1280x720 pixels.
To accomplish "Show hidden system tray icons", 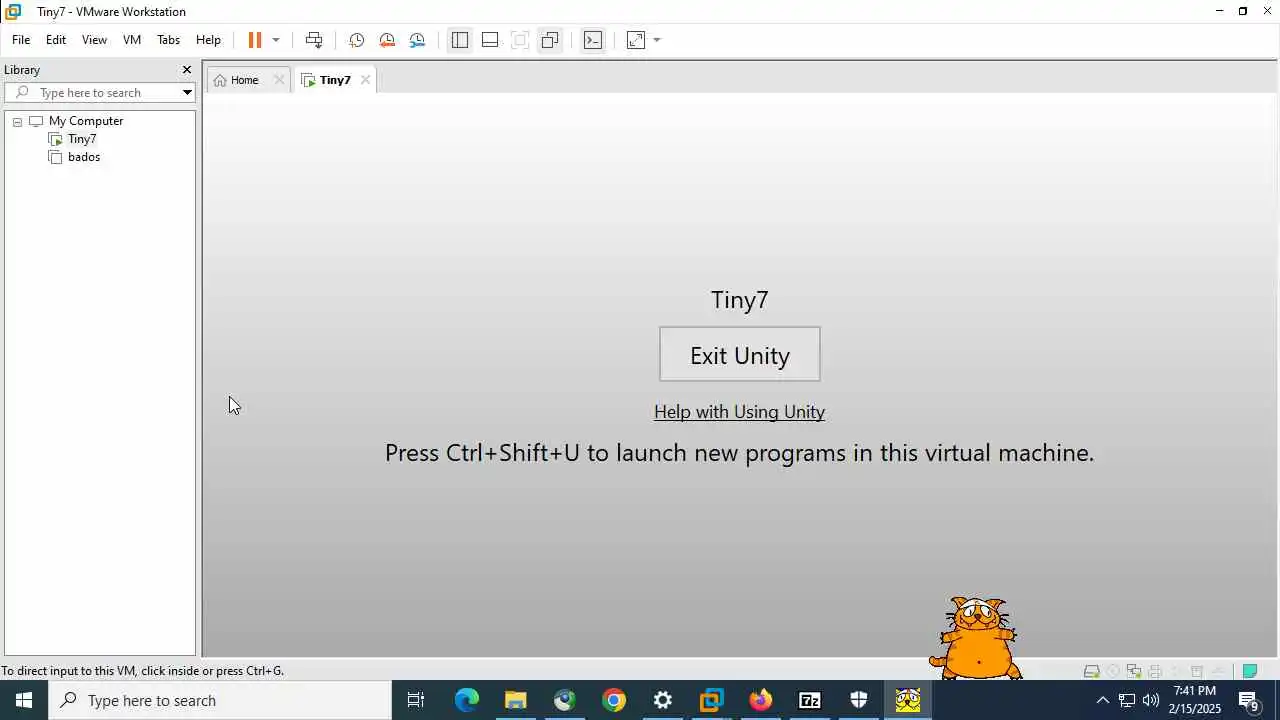I will pyautogui.click(x=1102, y=700).
